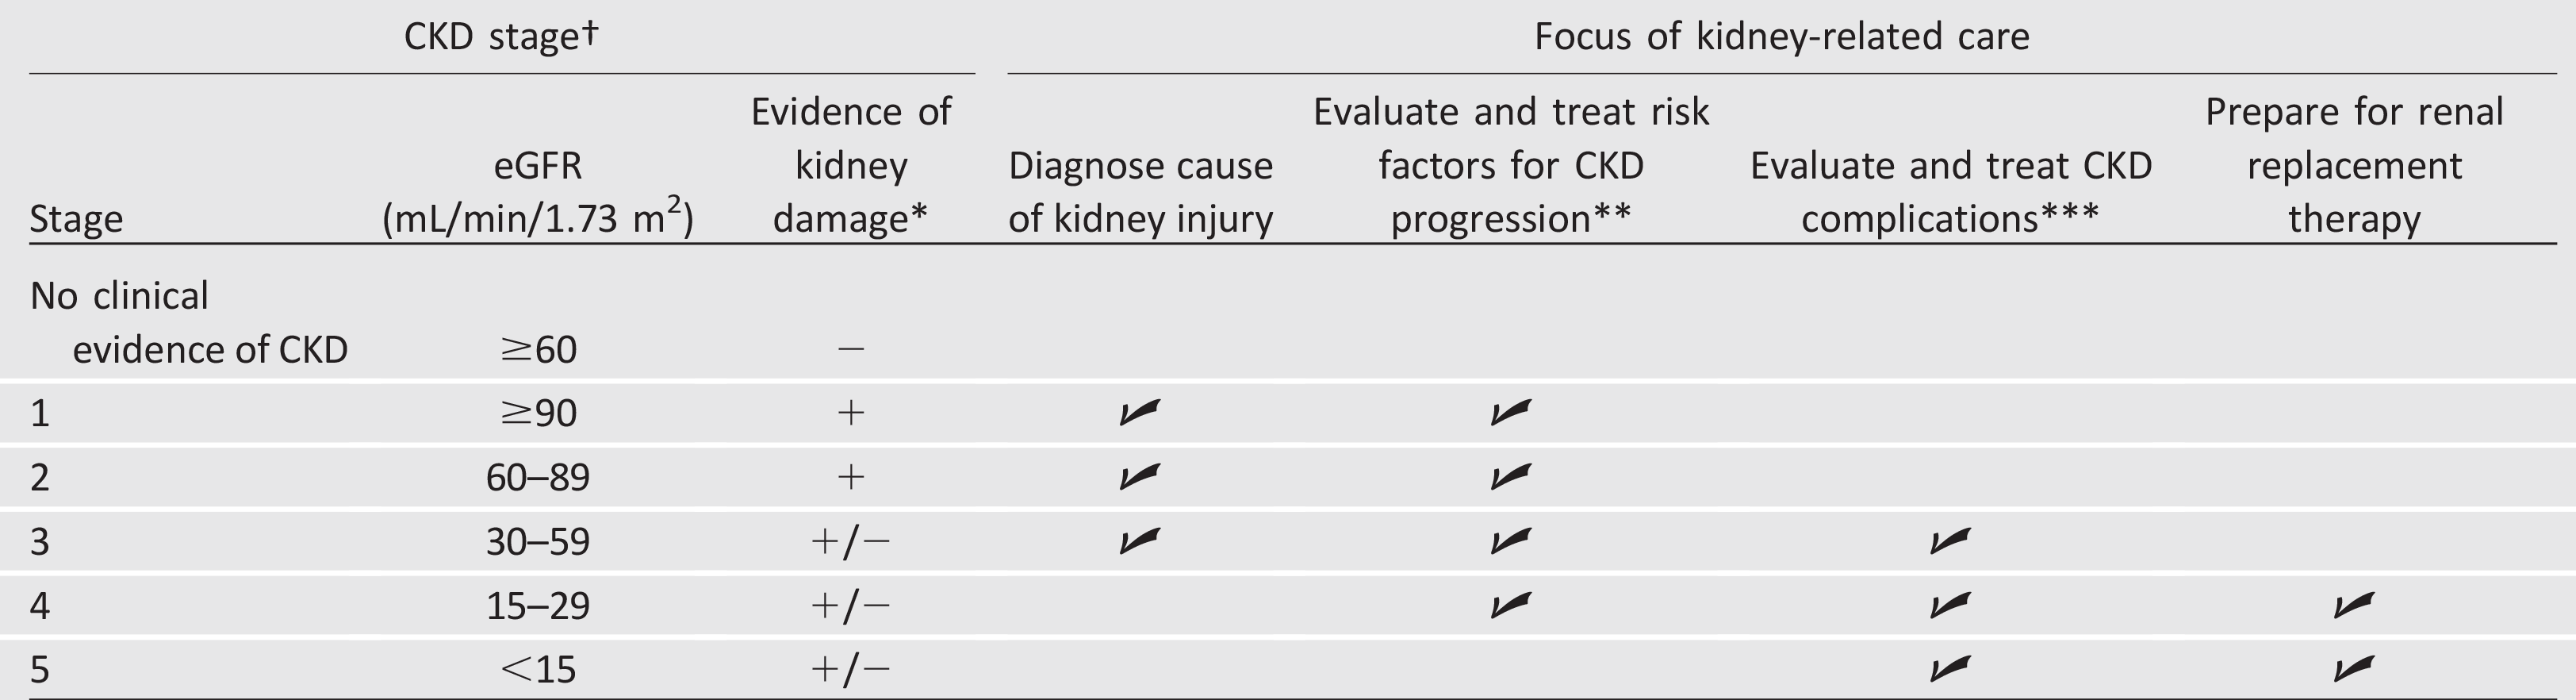Click the 60–89 eGFR value
Viewport: 2576px width, 700px height.
(x=538, y=478)
